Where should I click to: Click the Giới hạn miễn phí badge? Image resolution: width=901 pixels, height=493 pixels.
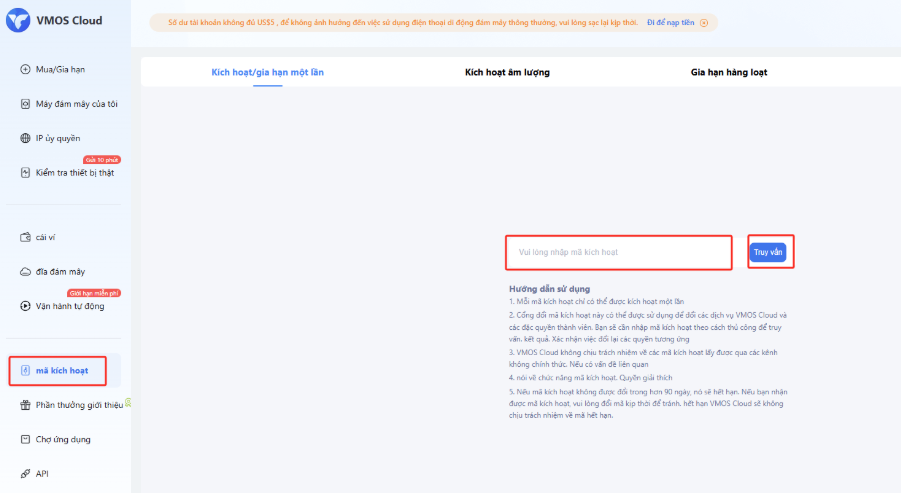[94, 293]
